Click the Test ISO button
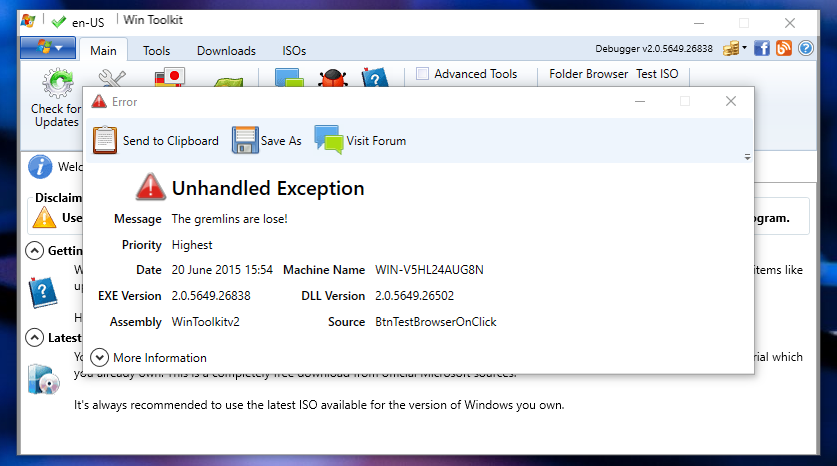This screenshot has height=466, width=837. pyautogui.click(x=657, y=74)
